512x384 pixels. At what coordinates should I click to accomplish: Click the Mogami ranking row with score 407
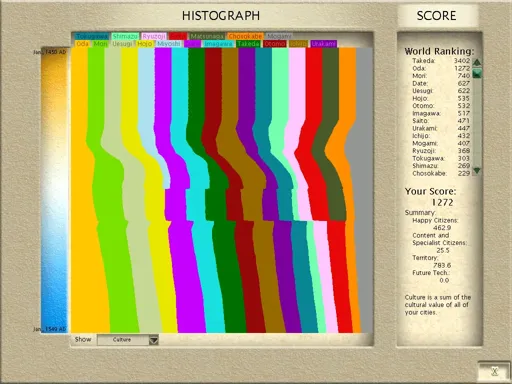coord(441,143)
